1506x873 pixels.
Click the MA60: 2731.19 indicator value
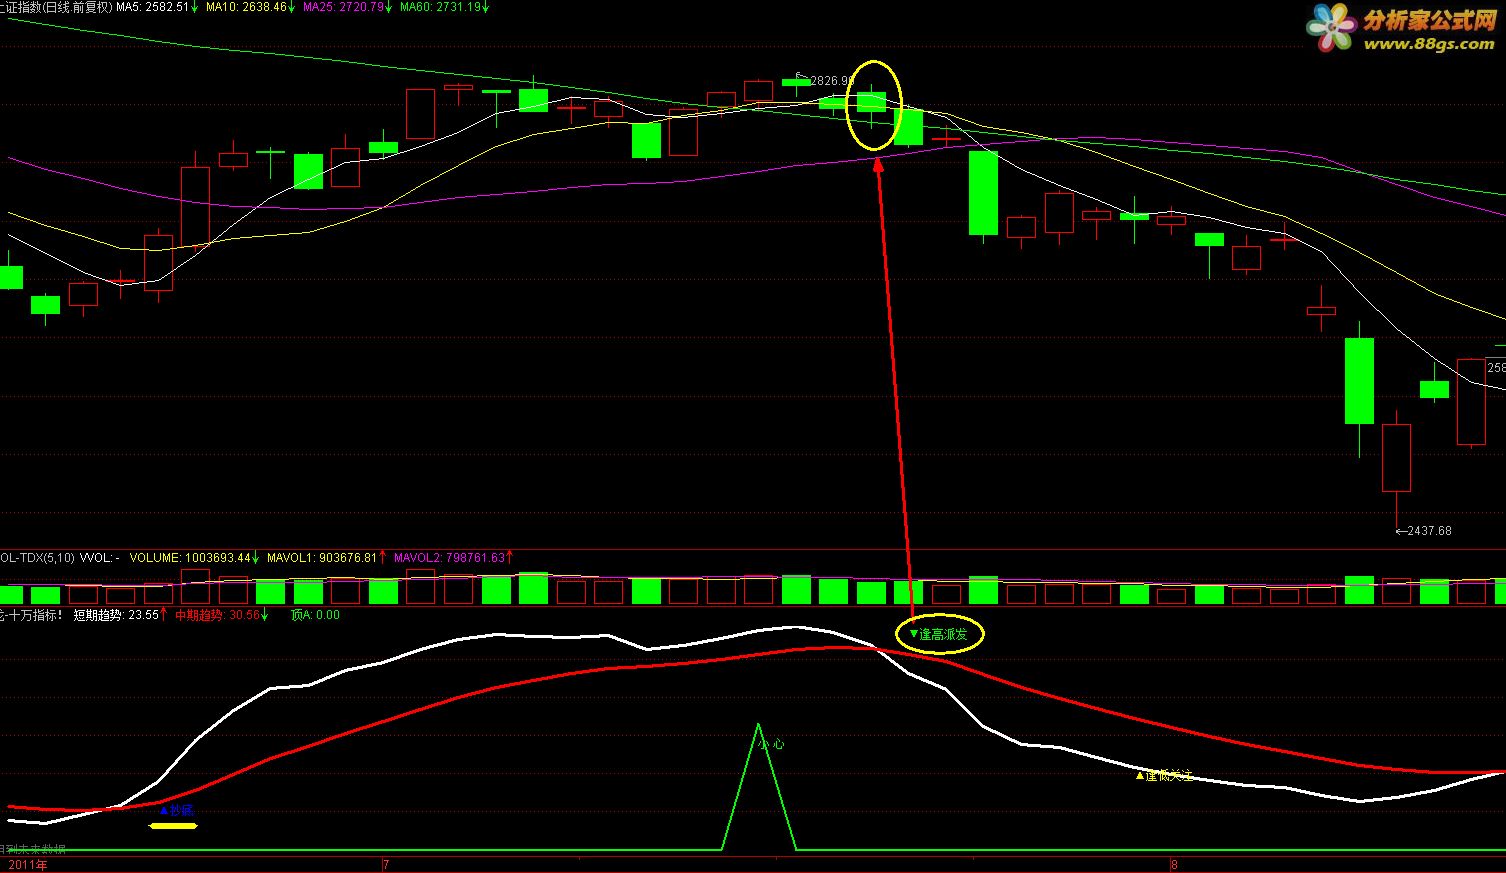(444, 7)
